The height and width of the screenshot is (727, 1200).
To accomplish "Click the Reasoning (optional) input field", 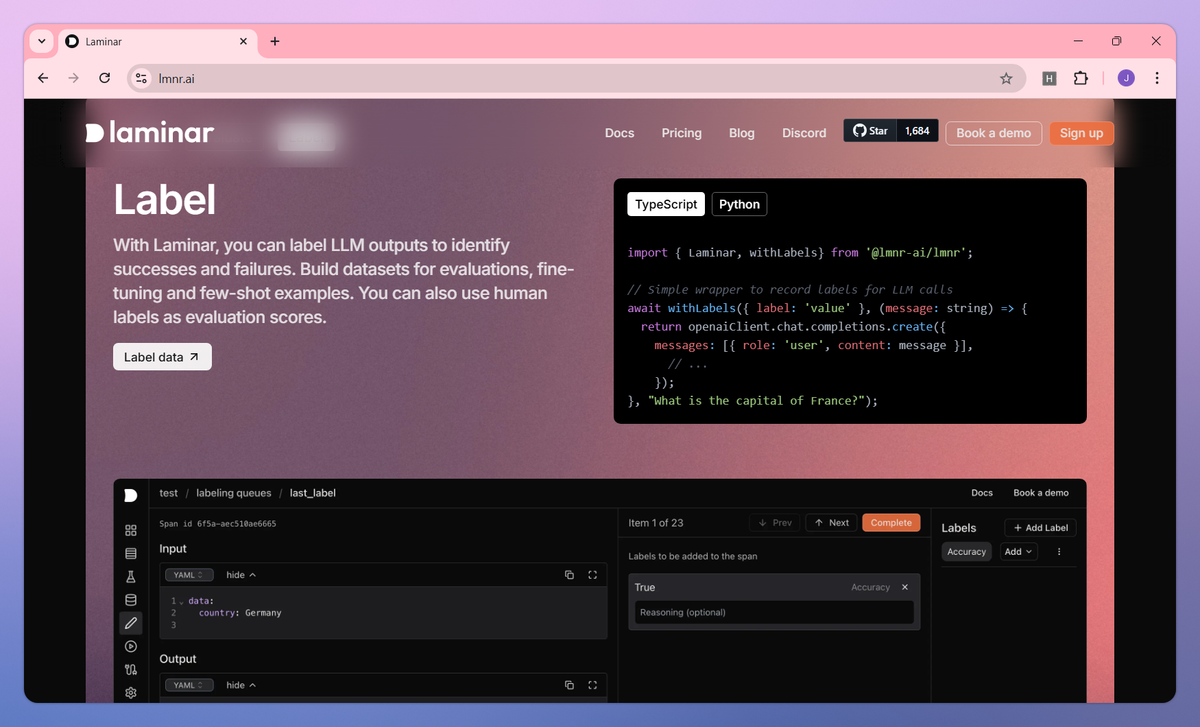I will pos(774,612).
